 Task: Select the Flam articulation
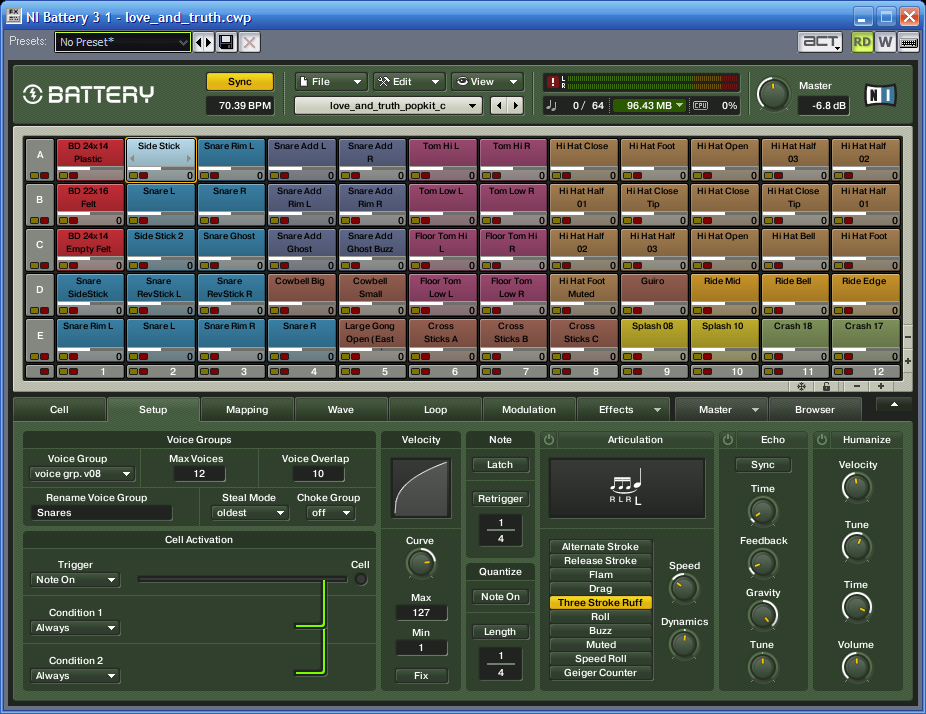click(600, 575)
